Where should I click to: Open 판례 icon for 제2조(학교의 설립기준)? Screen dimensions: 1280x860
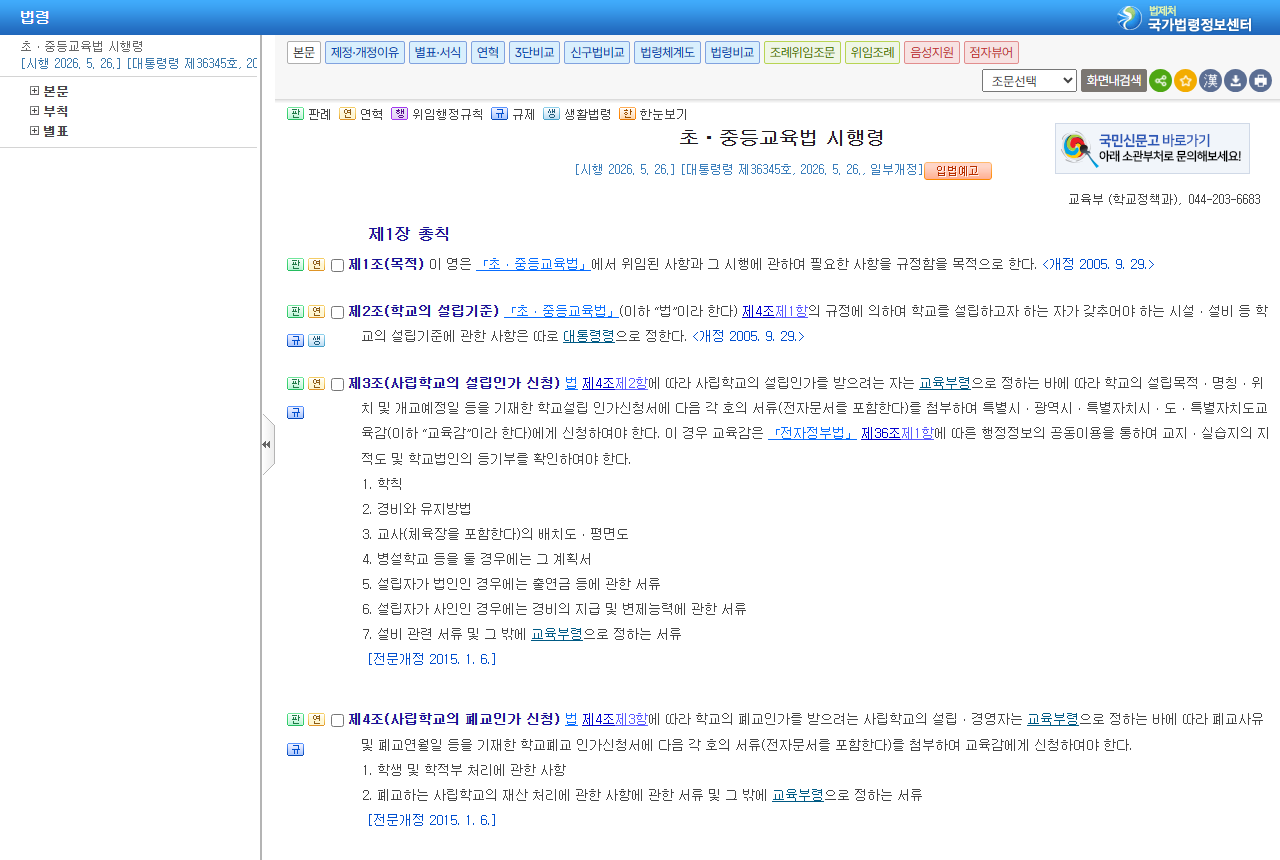(x=295, y=312)
